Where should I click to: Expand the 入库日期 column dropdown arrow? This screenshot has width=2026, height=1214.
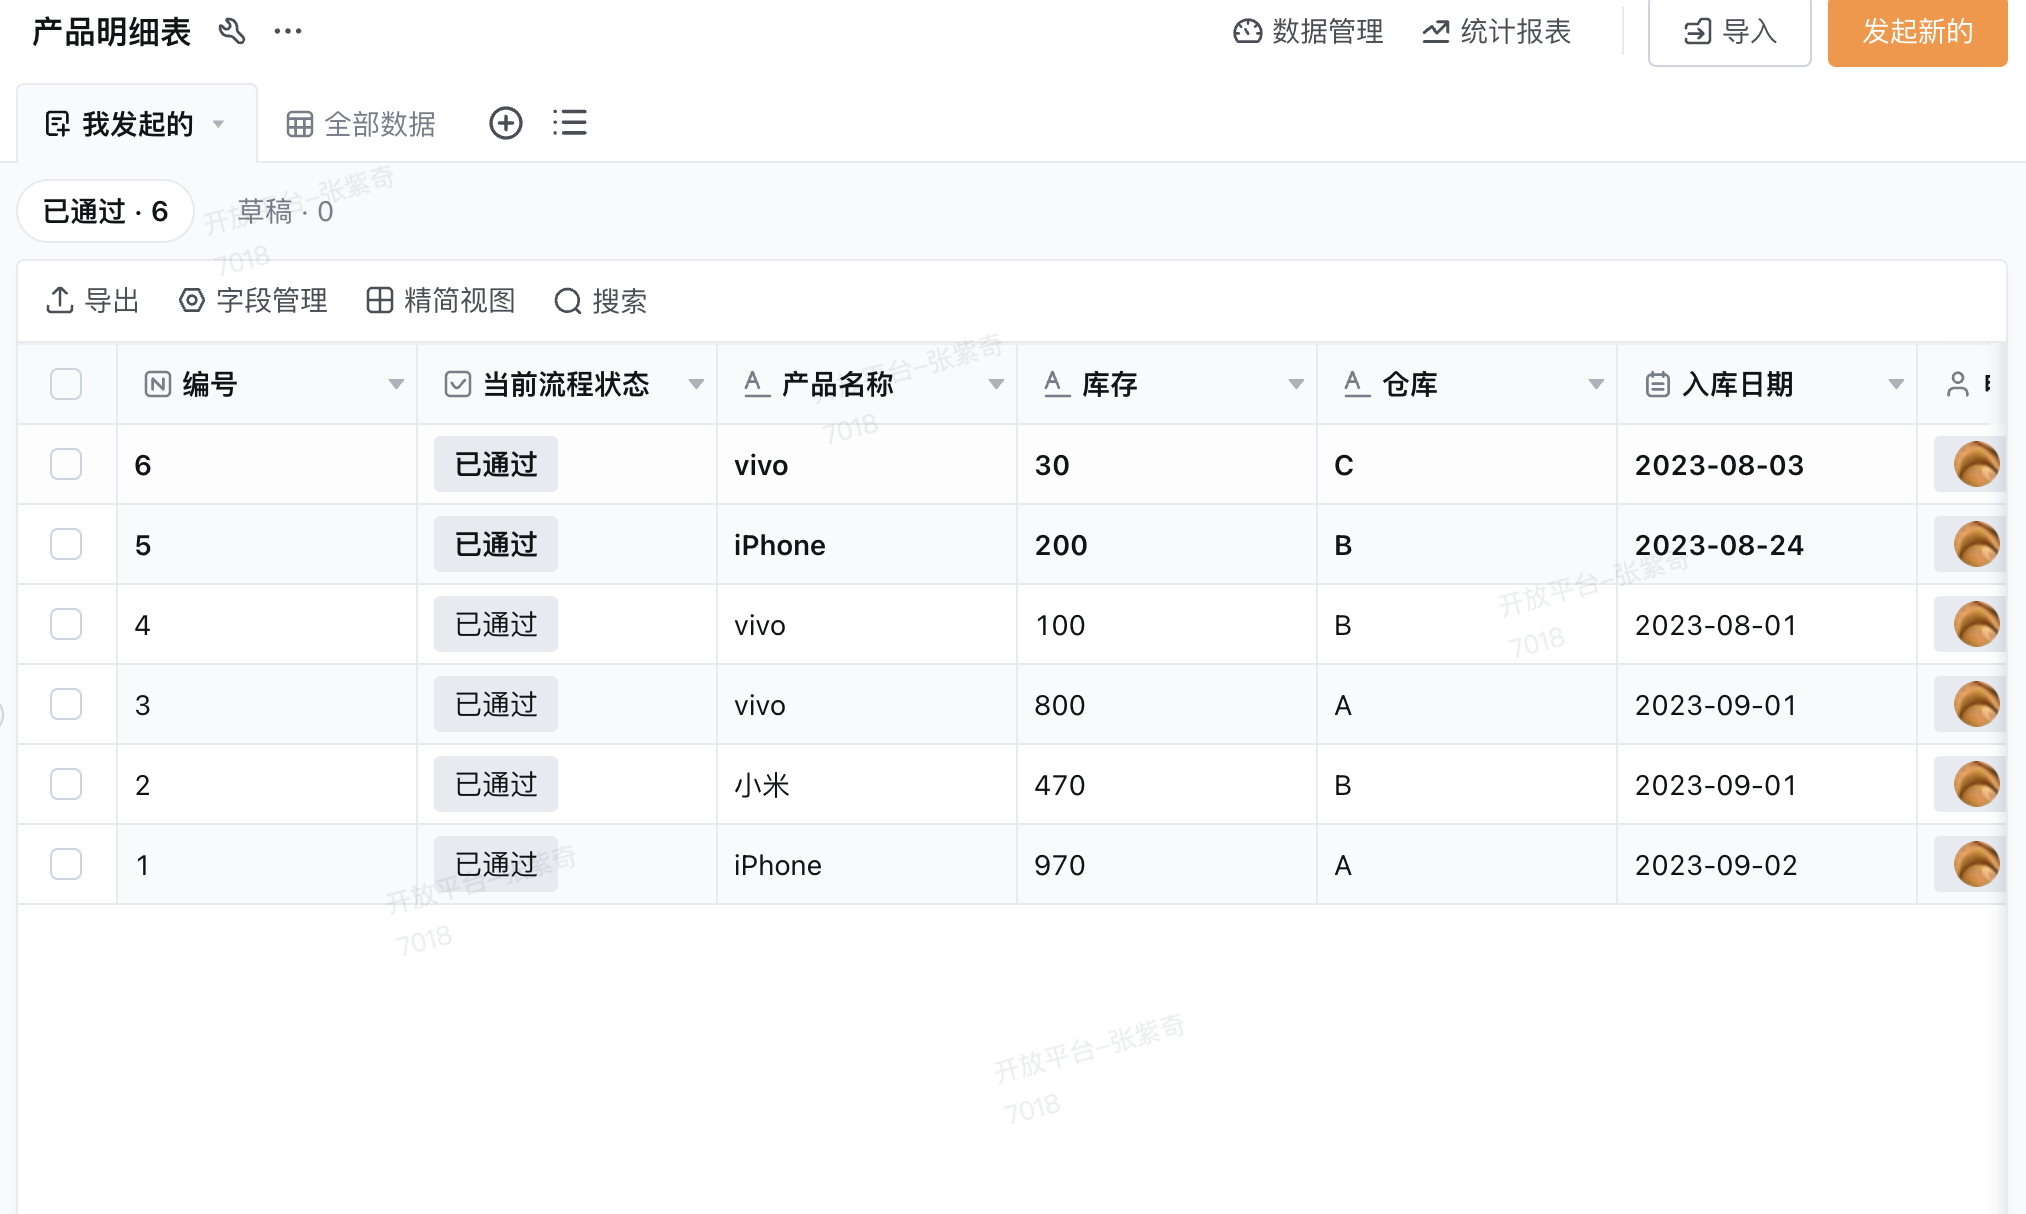point(1896,384)
